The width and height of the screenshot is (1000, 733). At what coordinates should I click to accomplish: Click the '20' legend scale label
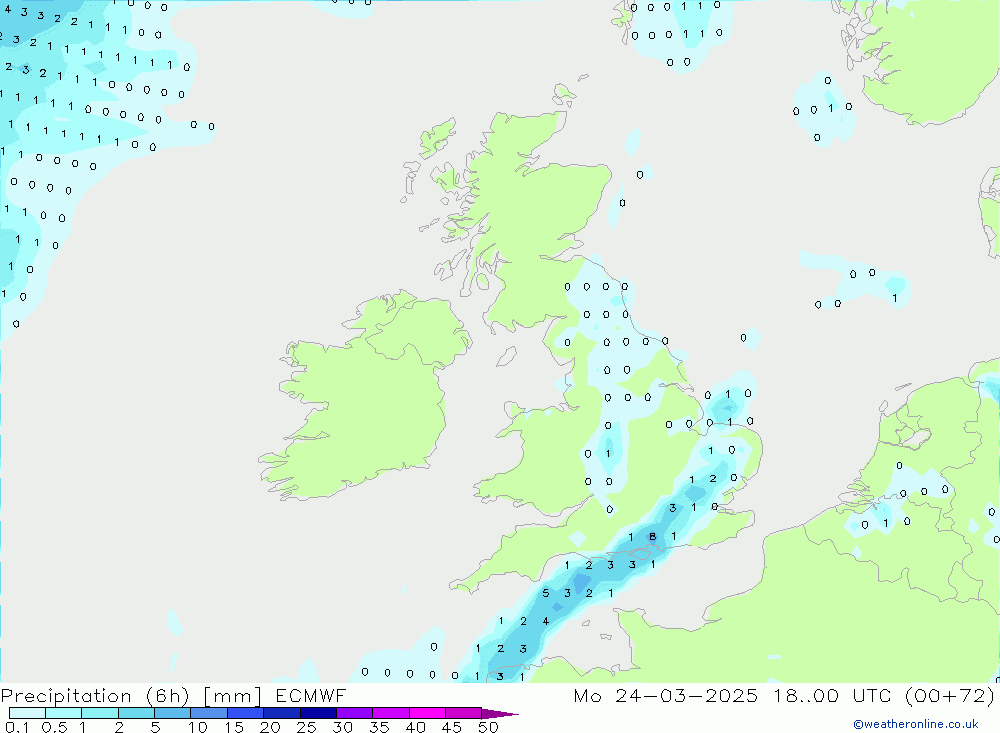pyautogui.click(x=270, y=727)
